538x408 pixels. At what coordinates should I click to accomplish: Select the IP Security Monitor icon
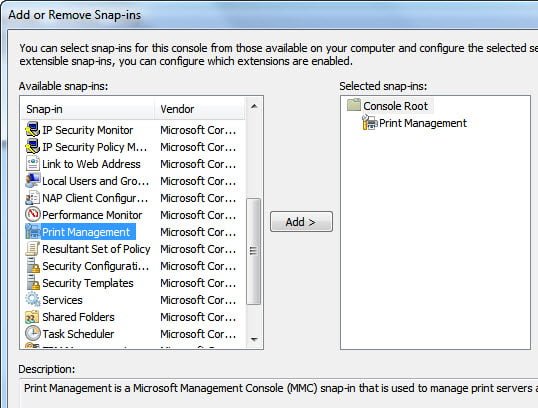(x=33, y=130)
